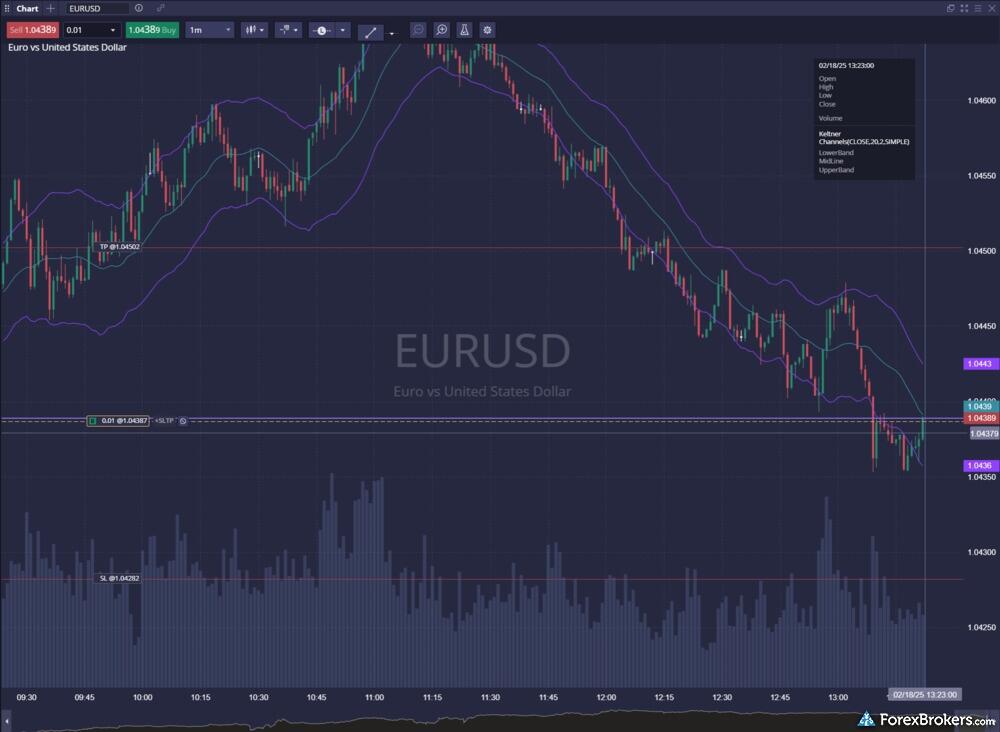The width and height of the screenshot is (1000, 732).
Task: Click the Volume legend entry
Action: click(x=830, y=119)
